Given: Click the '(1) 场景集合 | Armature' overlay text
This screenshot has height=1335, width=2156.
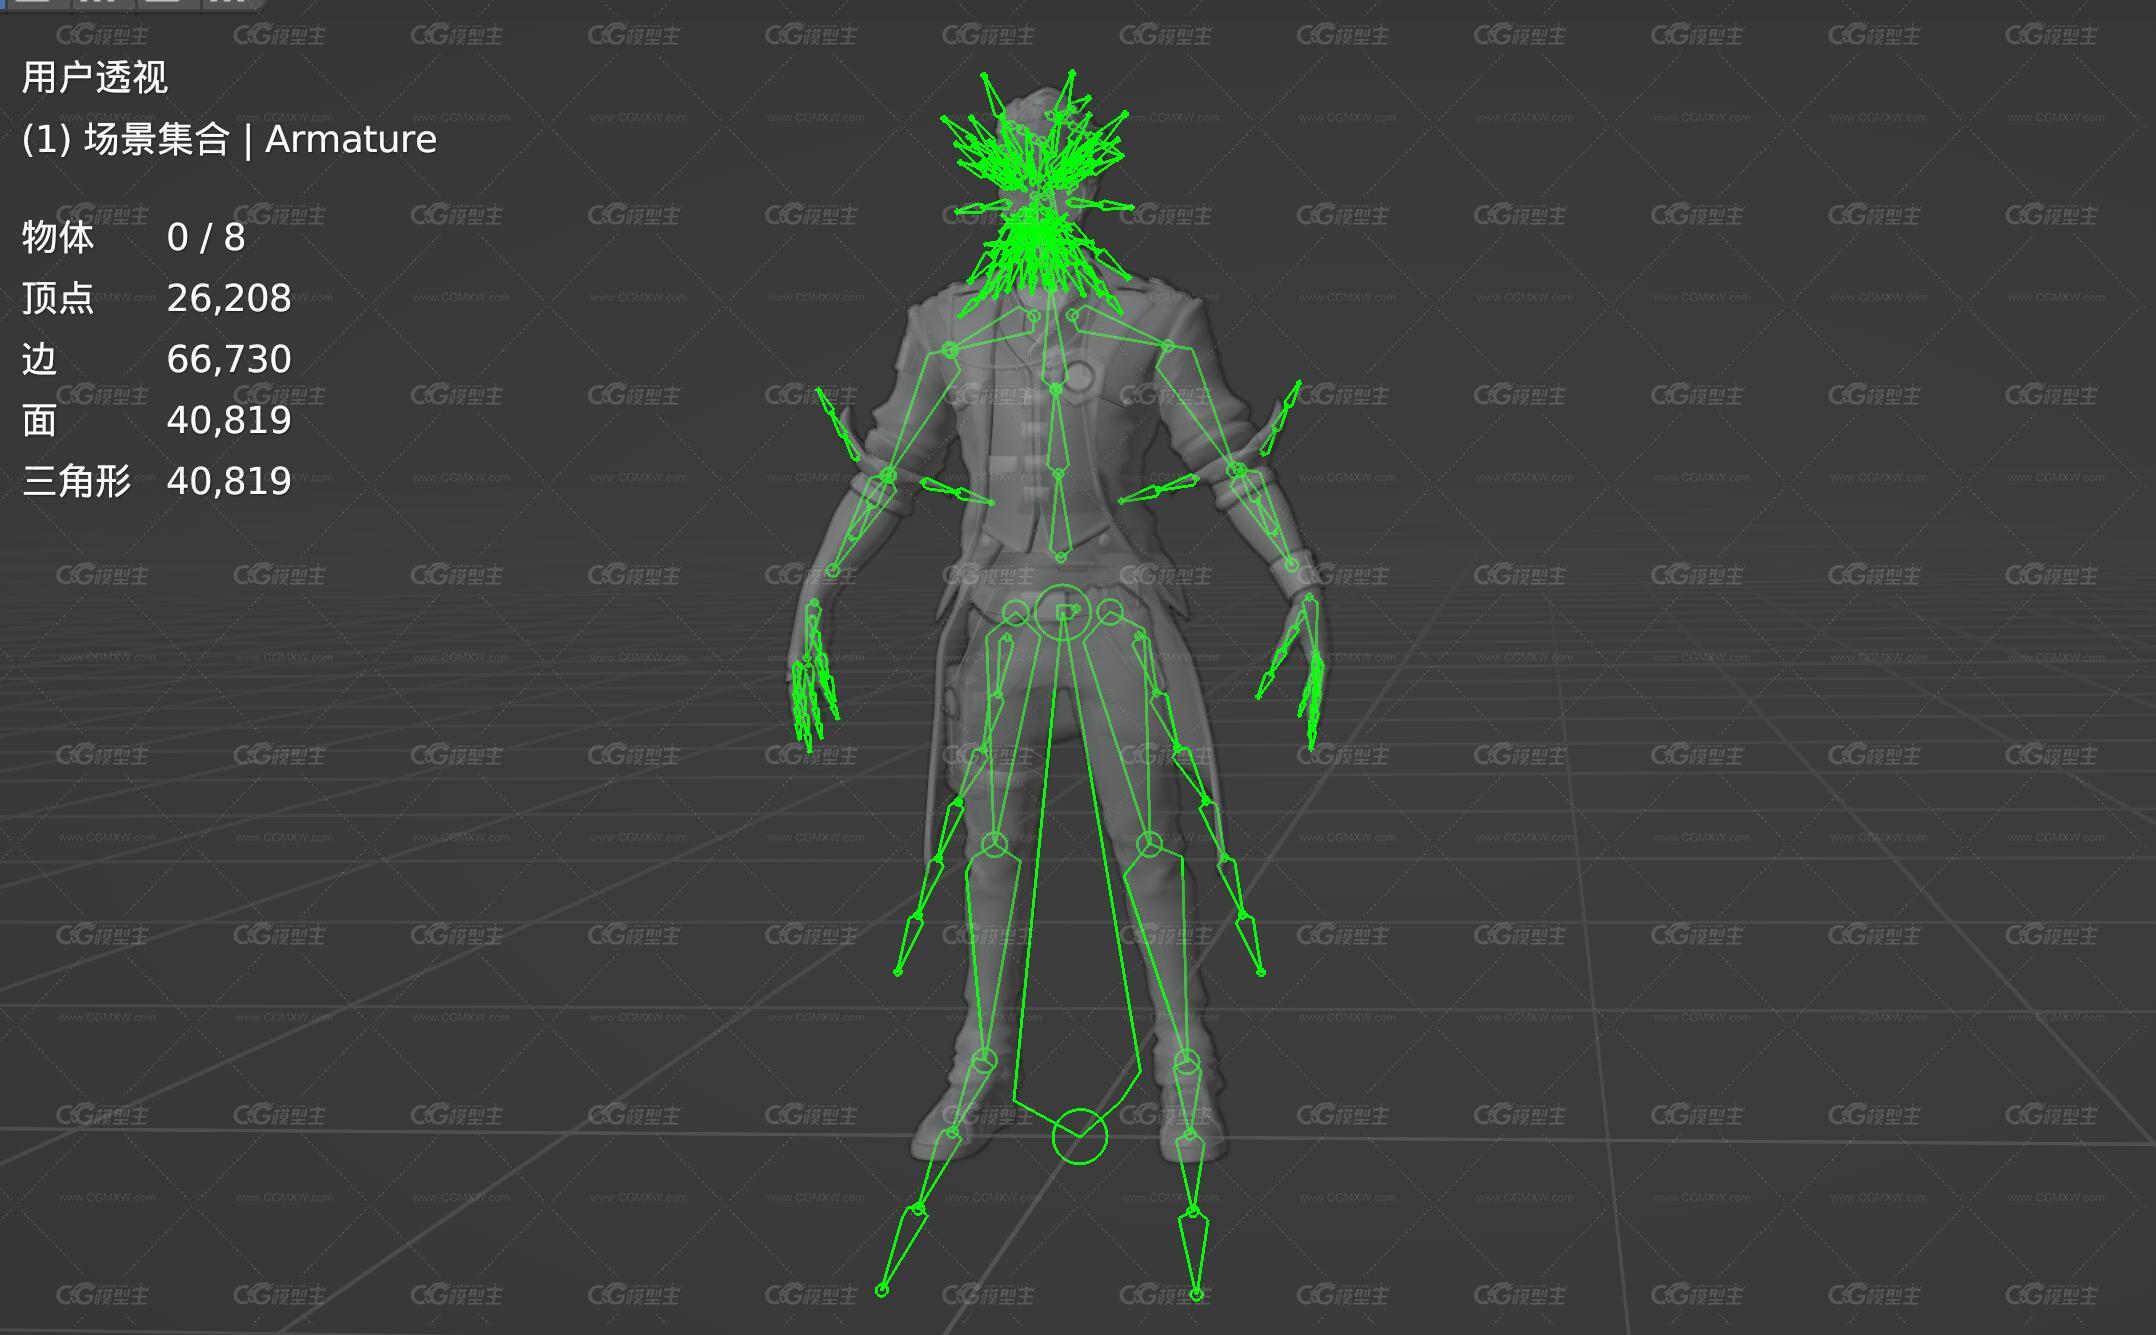Looking at the screenshot, I should click(229, 139).
